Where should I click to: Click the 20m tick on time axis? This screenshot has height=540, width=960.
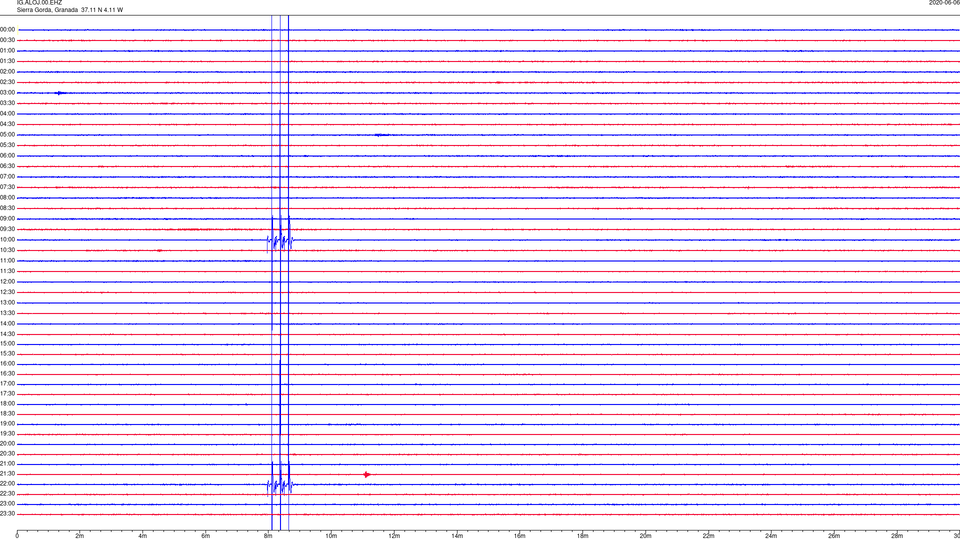point(645,536)
